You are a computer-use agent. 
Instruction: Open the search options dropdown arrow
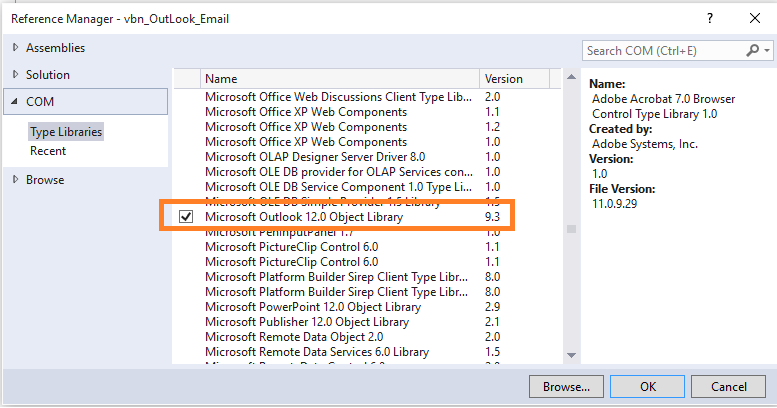pyautogui.click(x=767, y=51)
